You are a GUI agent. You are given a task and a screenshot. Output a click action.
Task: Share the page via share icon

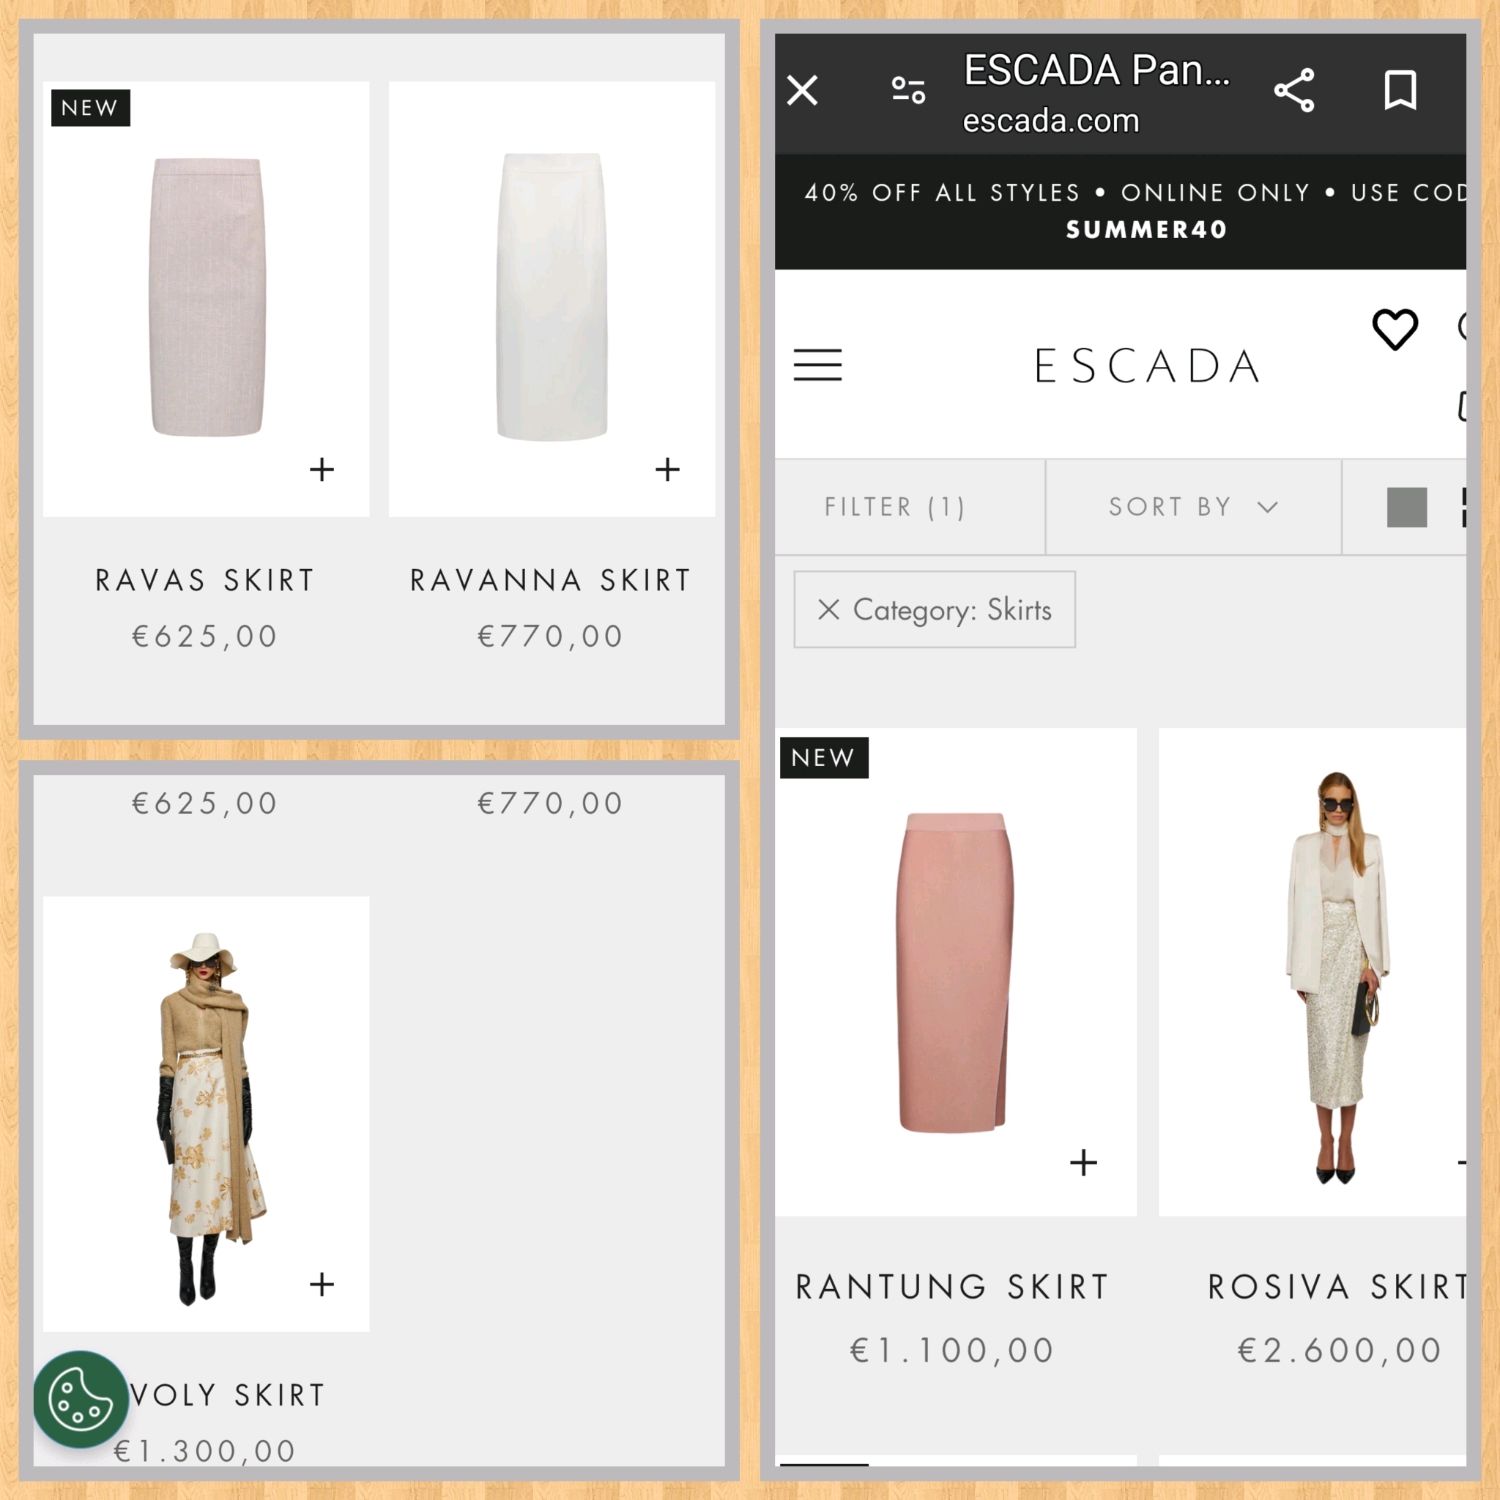[x=1294, y=91]
